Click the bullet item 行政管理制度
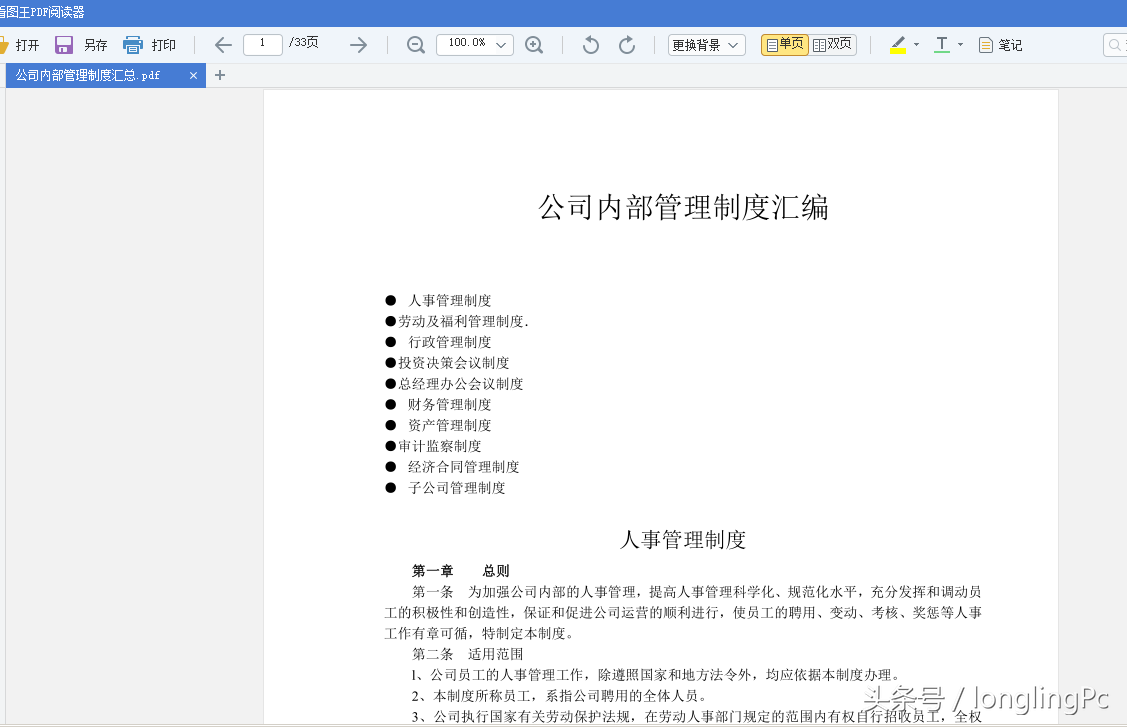The height and width of the screenshot is (727, 1127). [x=450, y=342]
